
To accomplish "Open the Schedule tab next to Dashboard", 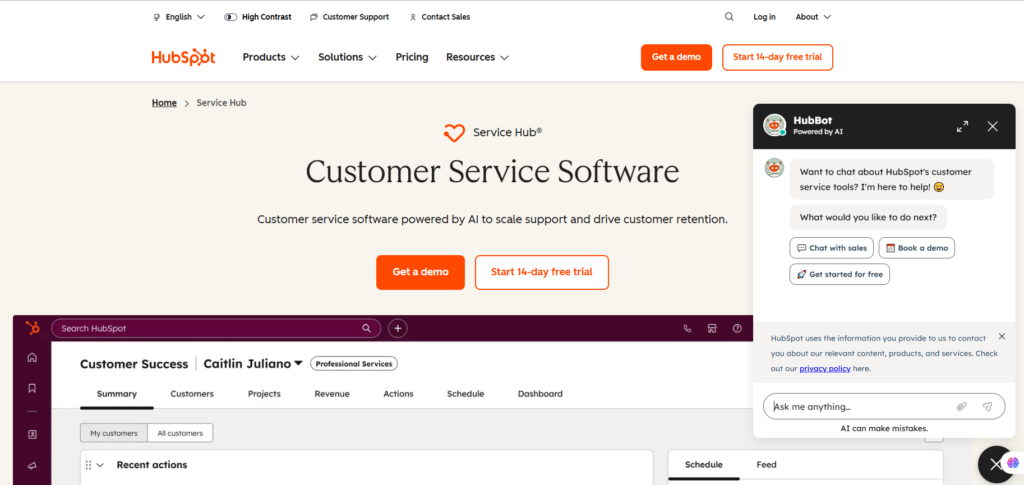I will 466,394.
